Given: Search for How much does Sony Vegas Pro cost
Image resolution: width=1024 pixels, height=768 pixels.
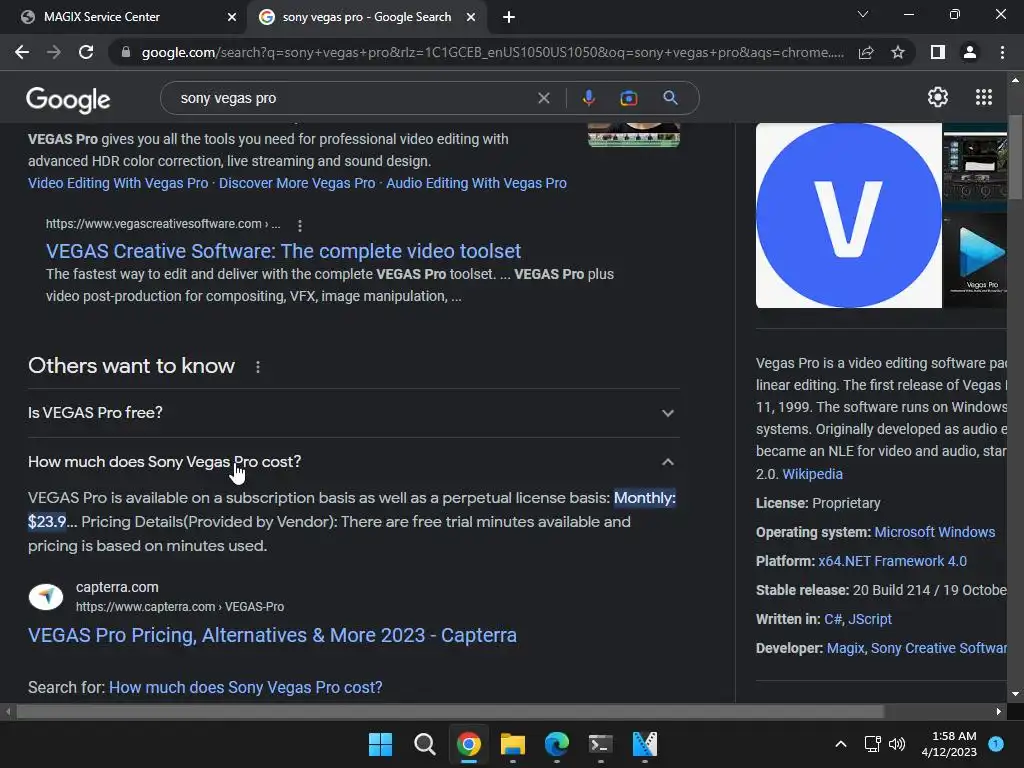Looking at the screenshot, I should (246, 687).
